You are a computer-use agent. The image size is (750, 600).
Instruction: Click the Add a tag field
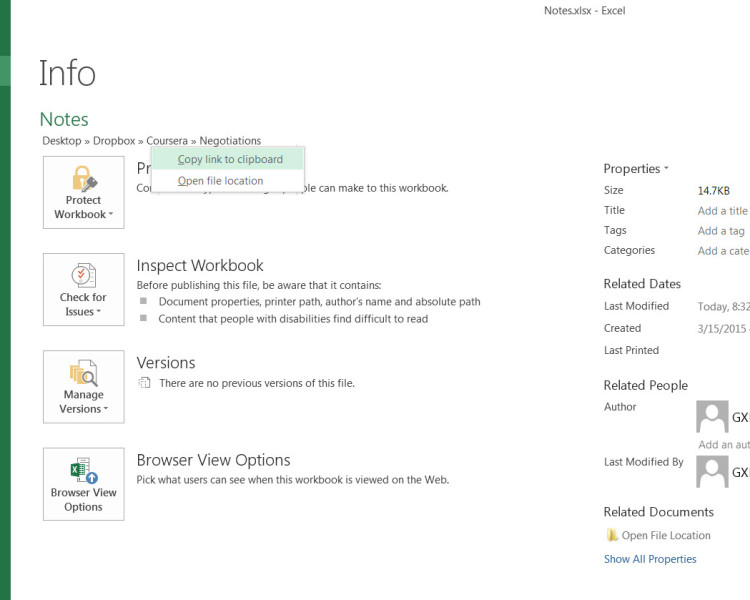pos(721,231)
